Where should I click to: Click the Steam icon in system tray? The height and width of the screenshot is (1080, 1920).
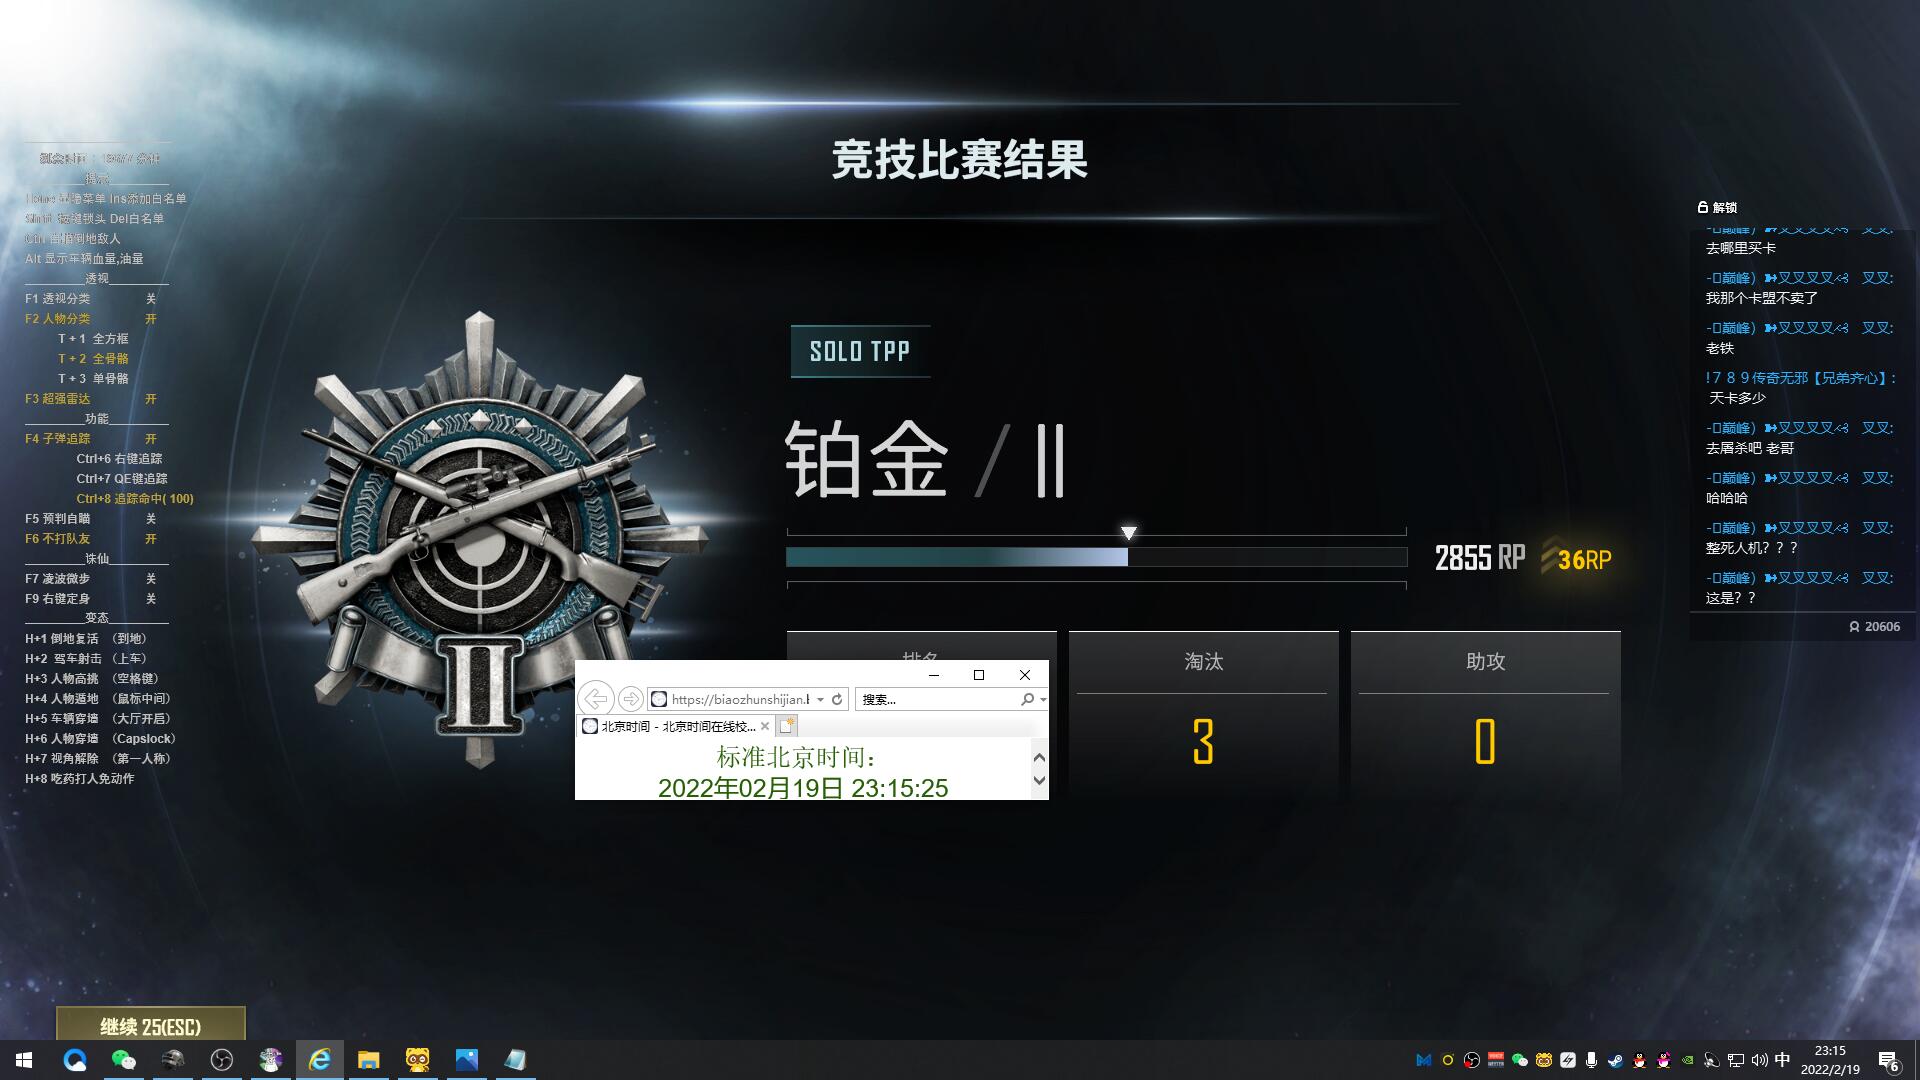click(1615, 1060)
